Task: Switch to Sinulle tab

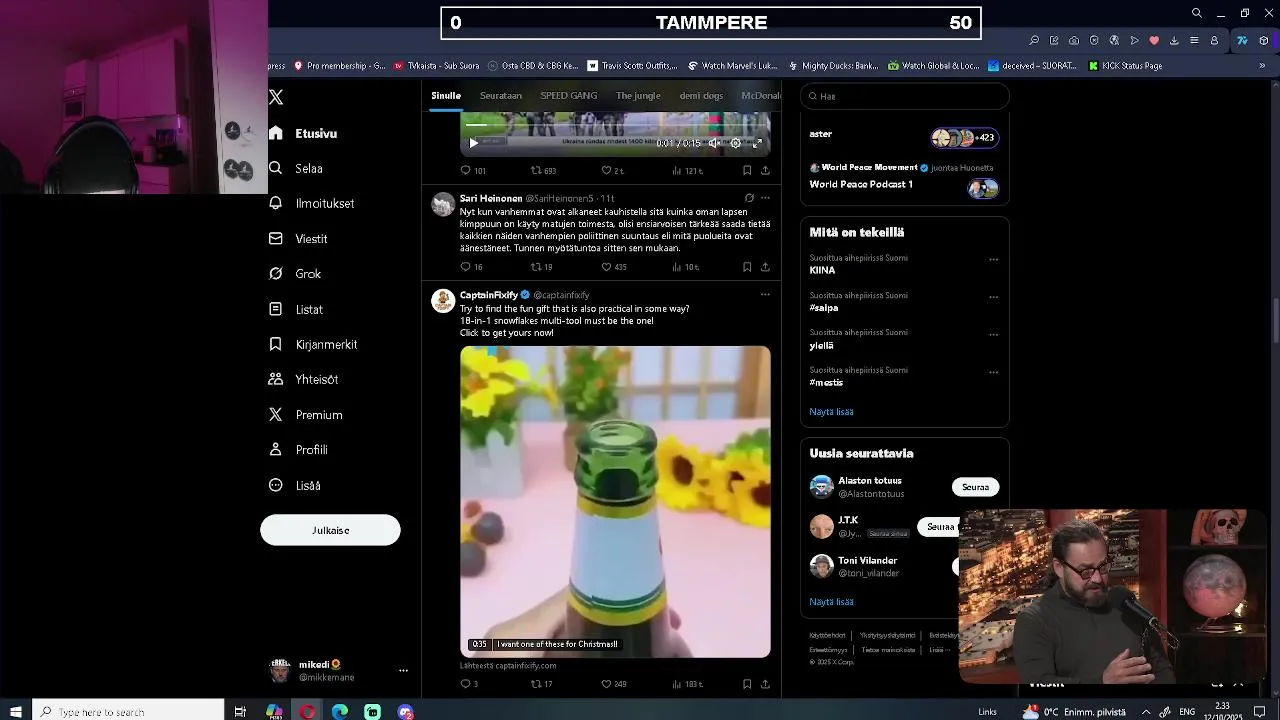Action: (x=446, y=96)
